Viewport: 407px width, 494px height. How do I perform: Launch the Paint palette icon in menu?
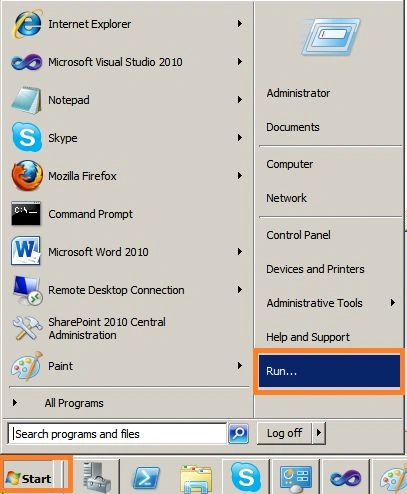[27, 366]
